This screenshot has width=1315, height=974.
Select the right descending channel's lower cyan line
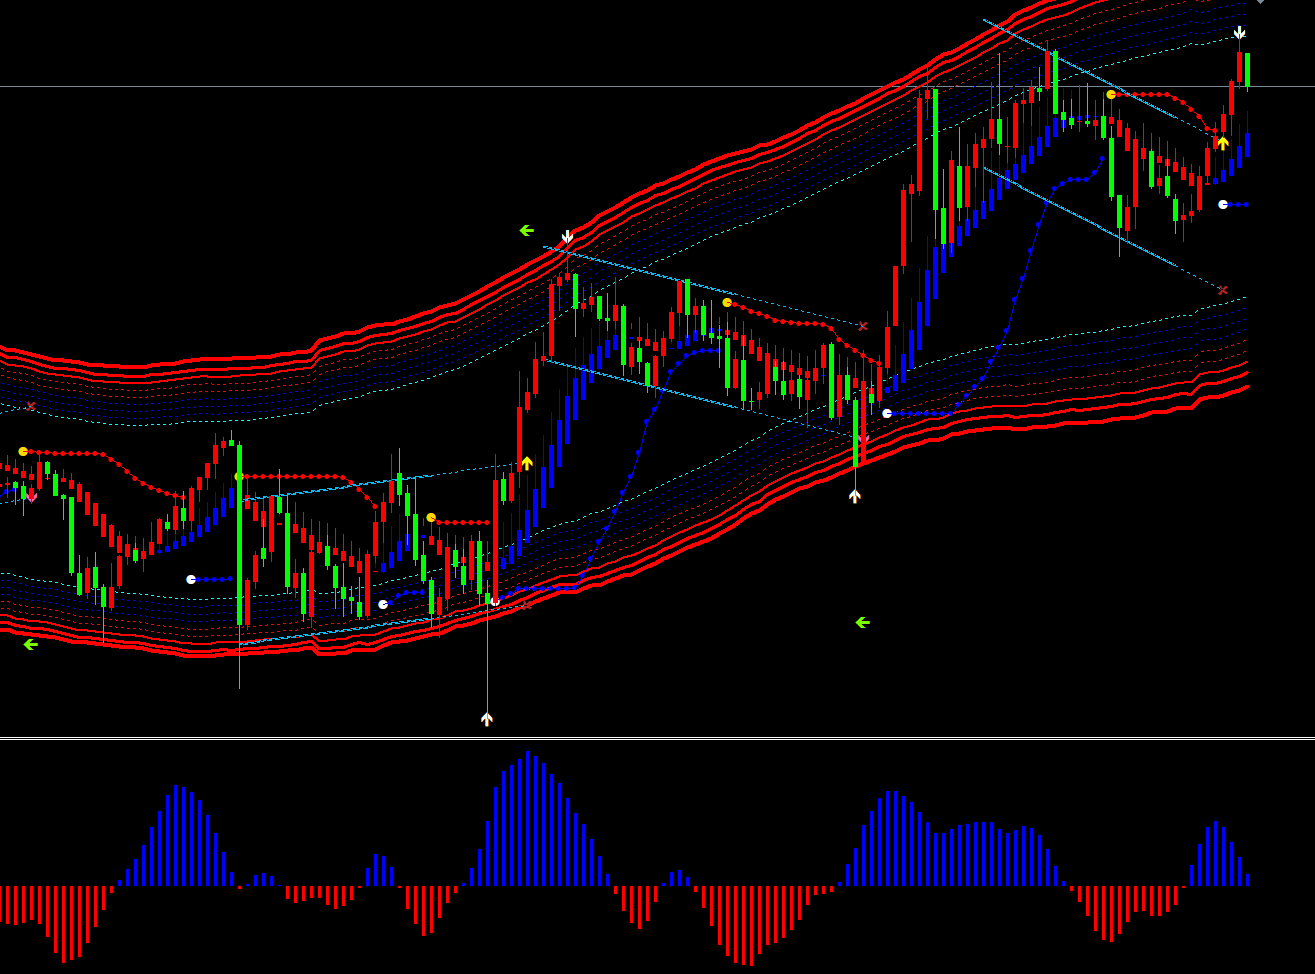pyautogui.click(x=1103, y=229)
